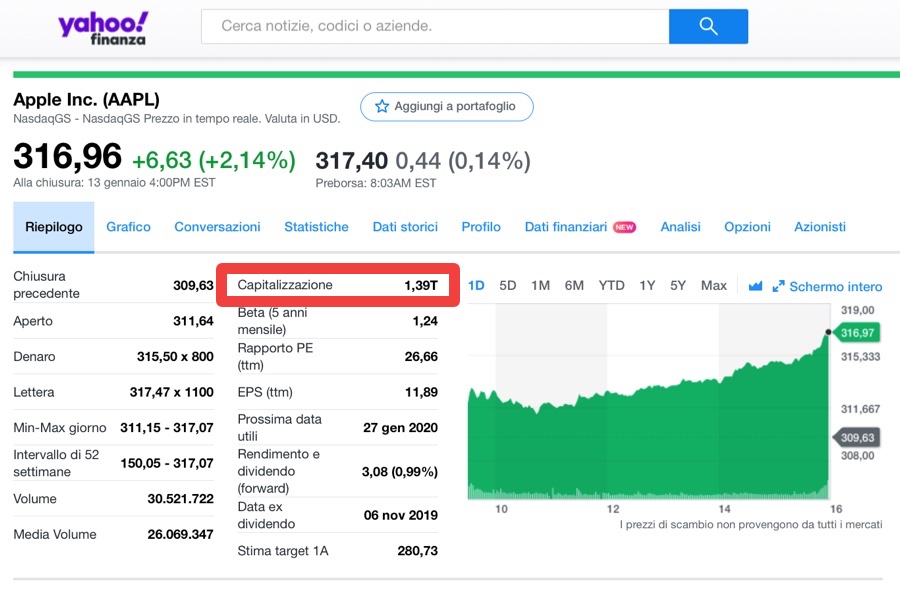Open the Grafico tab
This screenshot has width=900, height=589.
coord(128,227)
